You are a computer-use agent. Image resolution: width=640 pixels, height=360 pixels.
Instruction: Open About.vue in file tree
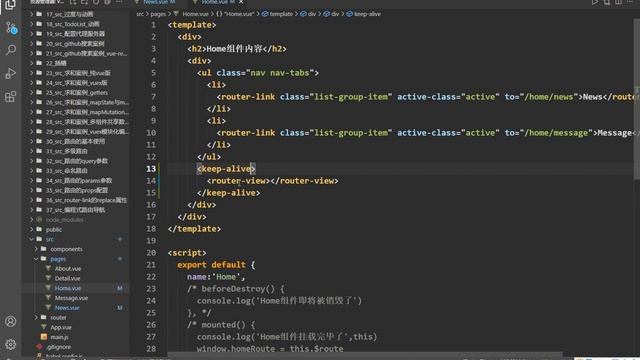[x=68, y=269]
